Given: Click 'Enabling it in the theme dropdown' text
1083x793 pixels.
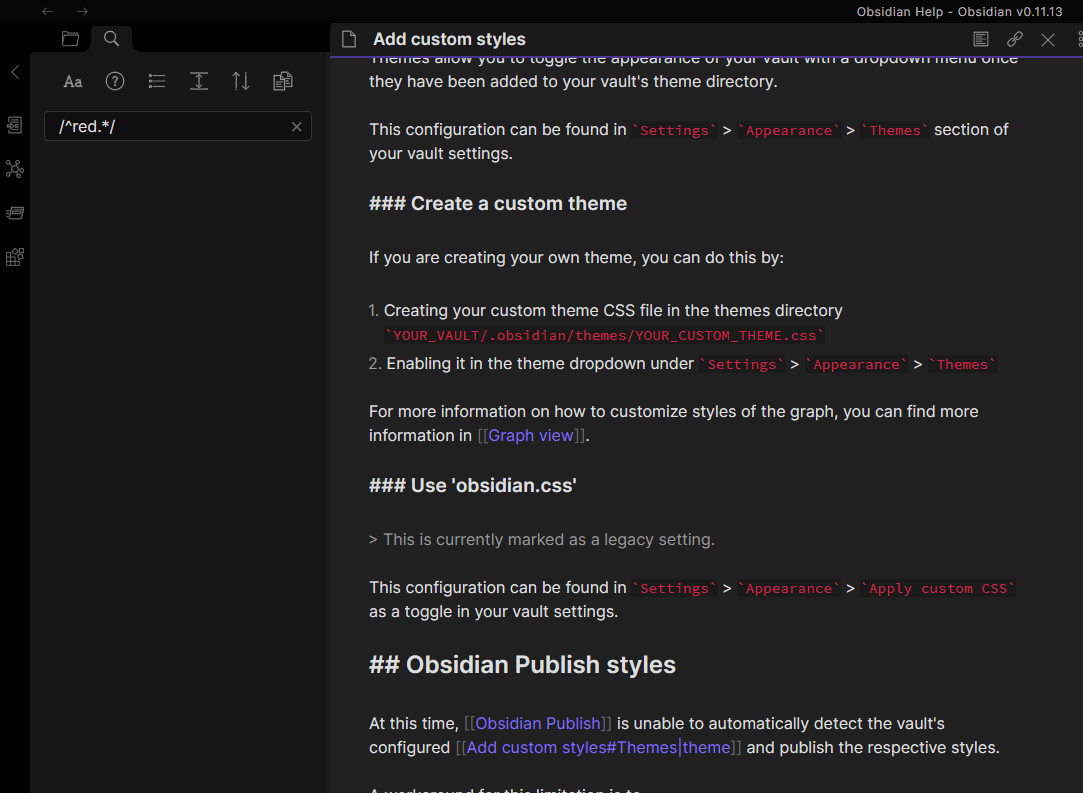Looking at the screenshot, I should tap(540, 363).
